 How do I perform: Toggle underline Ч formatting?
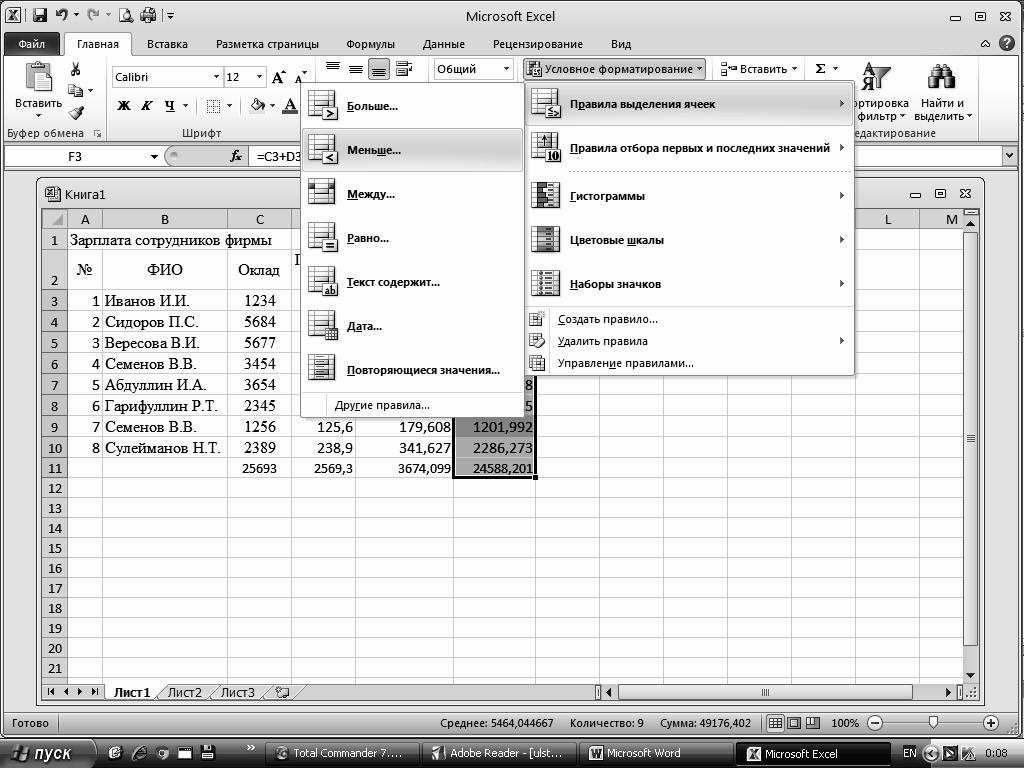point(170,106)
